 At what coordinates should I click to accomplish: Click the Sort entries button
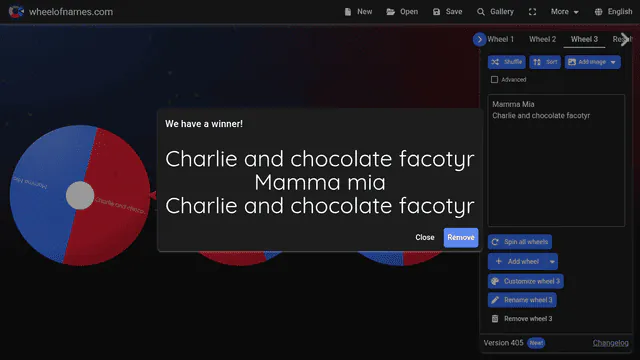545,62
